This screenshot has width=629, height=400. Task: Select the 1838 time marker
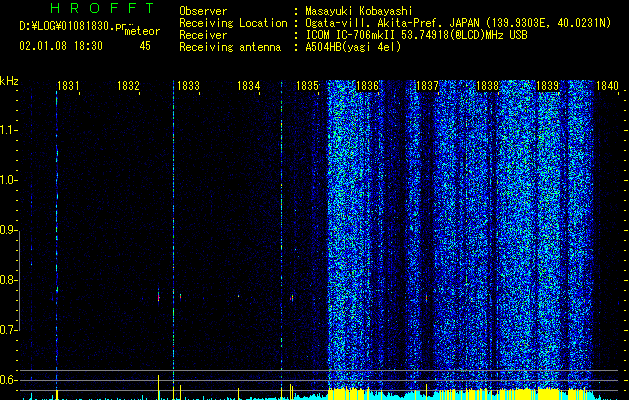point(487,85)
